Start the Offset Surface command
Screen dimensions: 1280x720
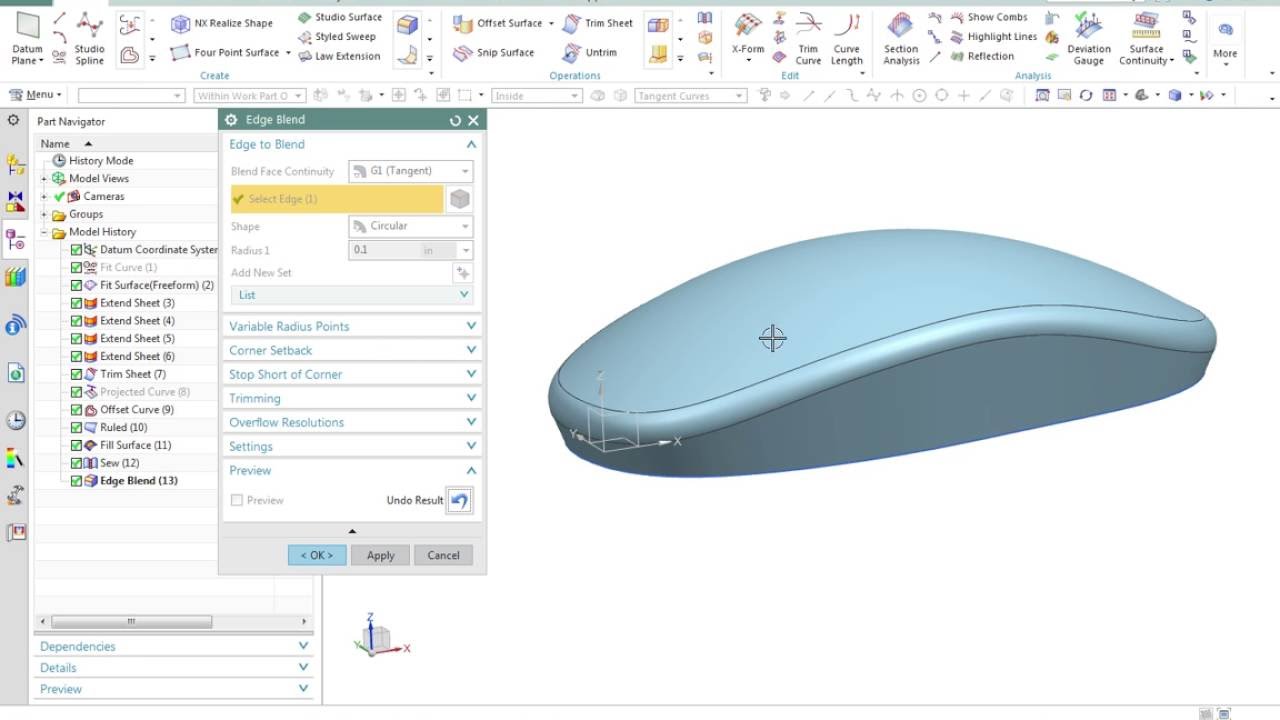point(497,23)
